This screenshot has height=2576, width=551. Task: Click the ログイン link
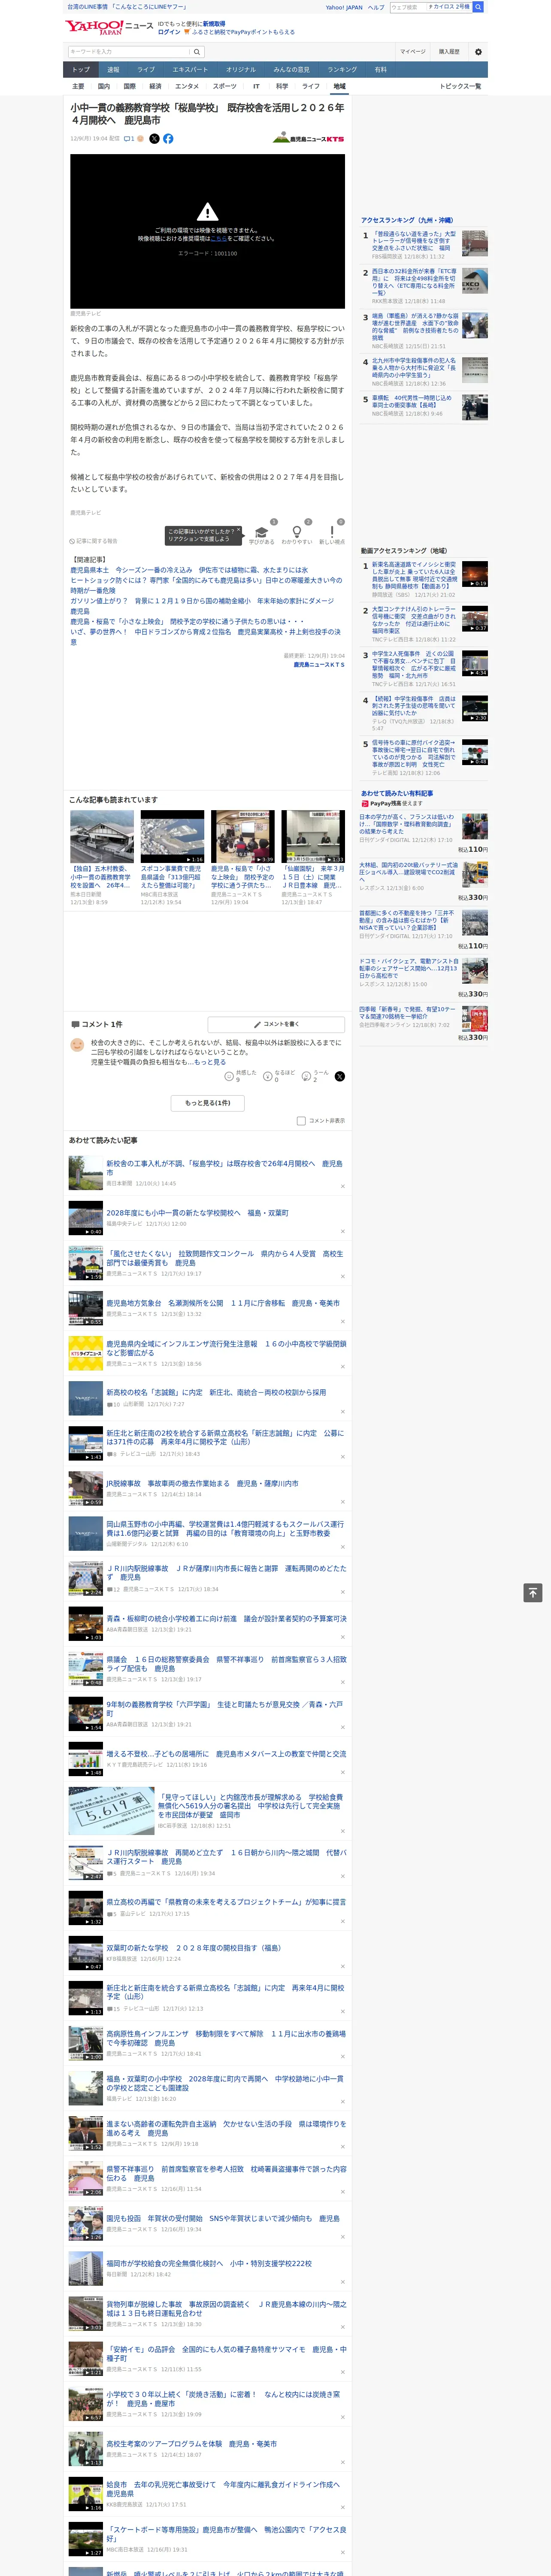(x=169, y=32)
